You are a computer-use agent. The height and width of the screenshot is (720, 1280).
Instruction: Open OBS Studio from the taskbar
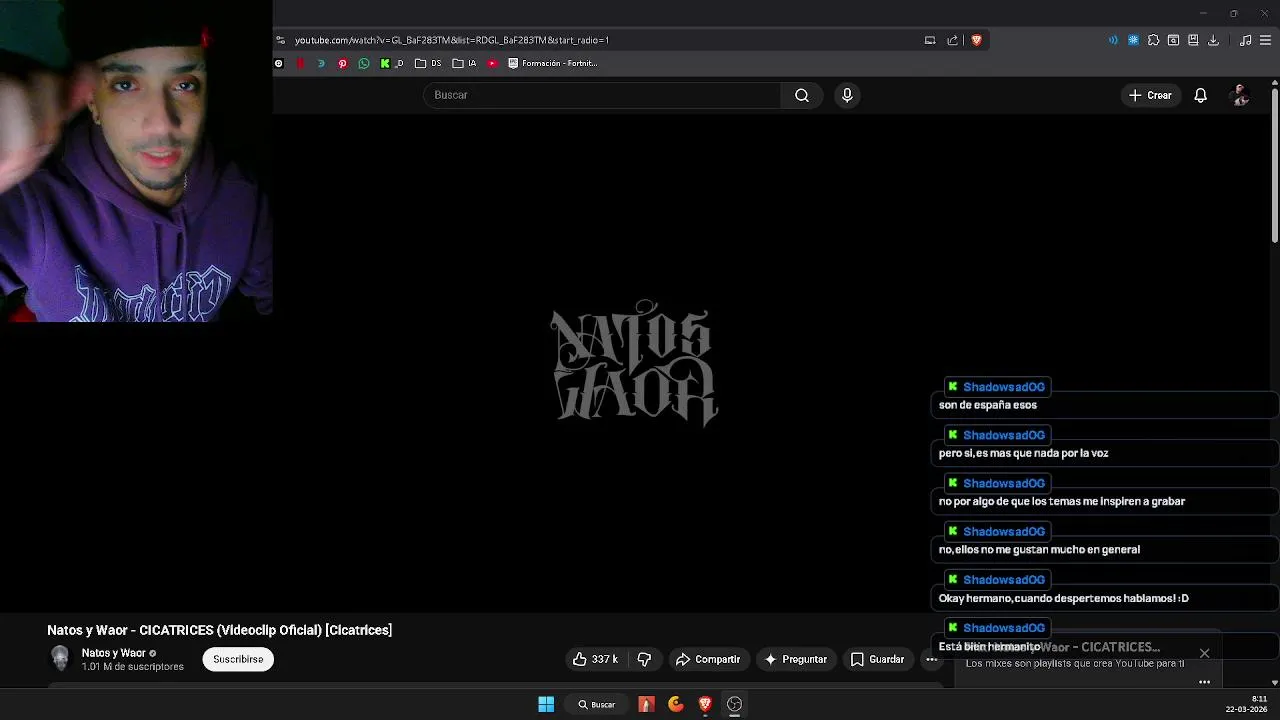(x=734, y=704)
